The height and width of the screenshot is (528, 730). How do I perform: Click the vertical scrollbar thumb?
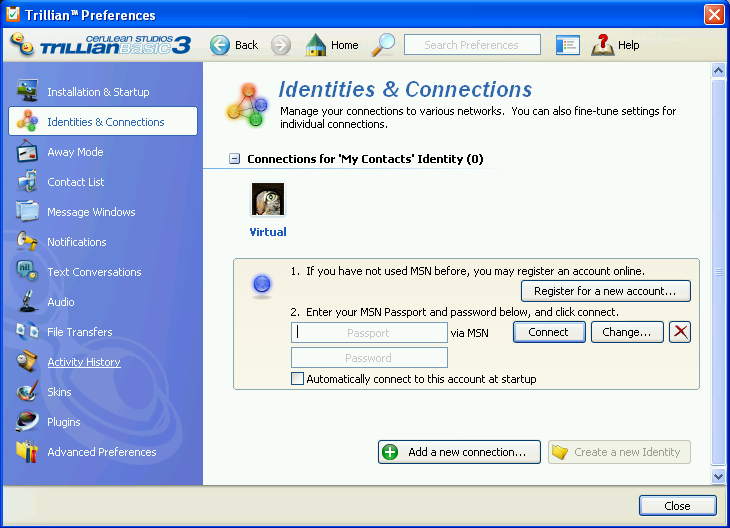(718, 272)
